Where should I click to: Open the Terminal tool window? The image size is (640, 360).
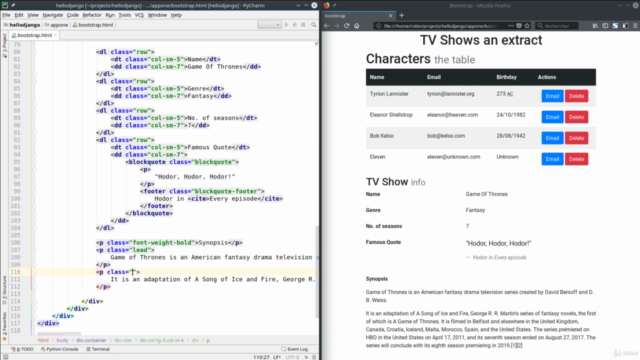coord(98,349)
